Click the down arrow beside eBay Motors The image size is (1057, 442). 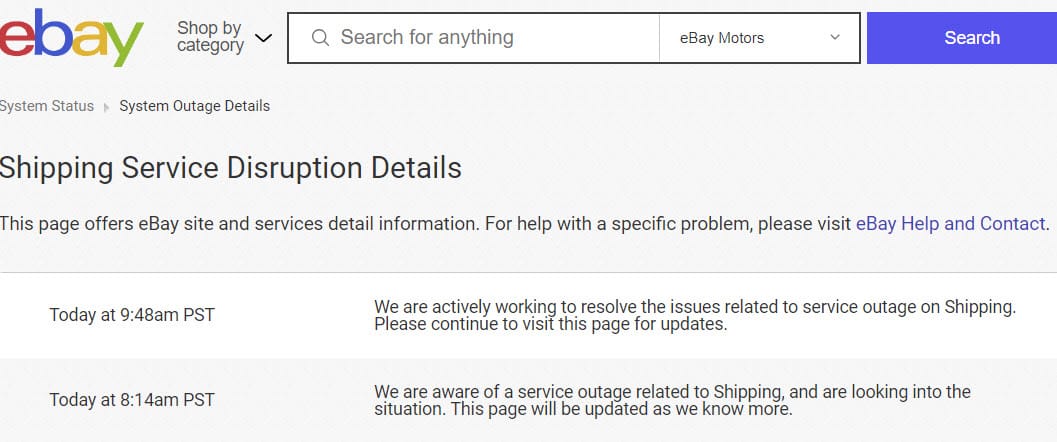(x=835, y=38)
